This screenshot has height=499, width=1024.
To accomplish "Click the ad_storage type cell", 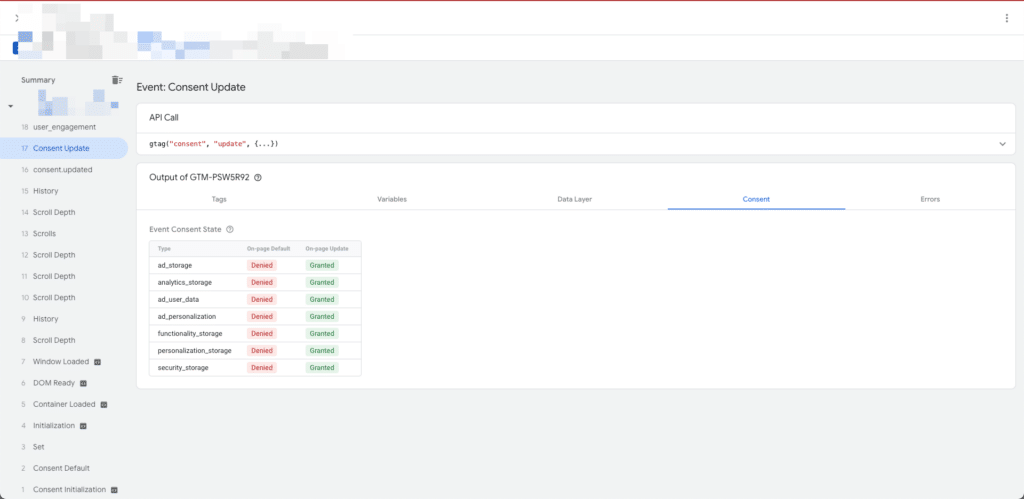I will click(174, 265).
